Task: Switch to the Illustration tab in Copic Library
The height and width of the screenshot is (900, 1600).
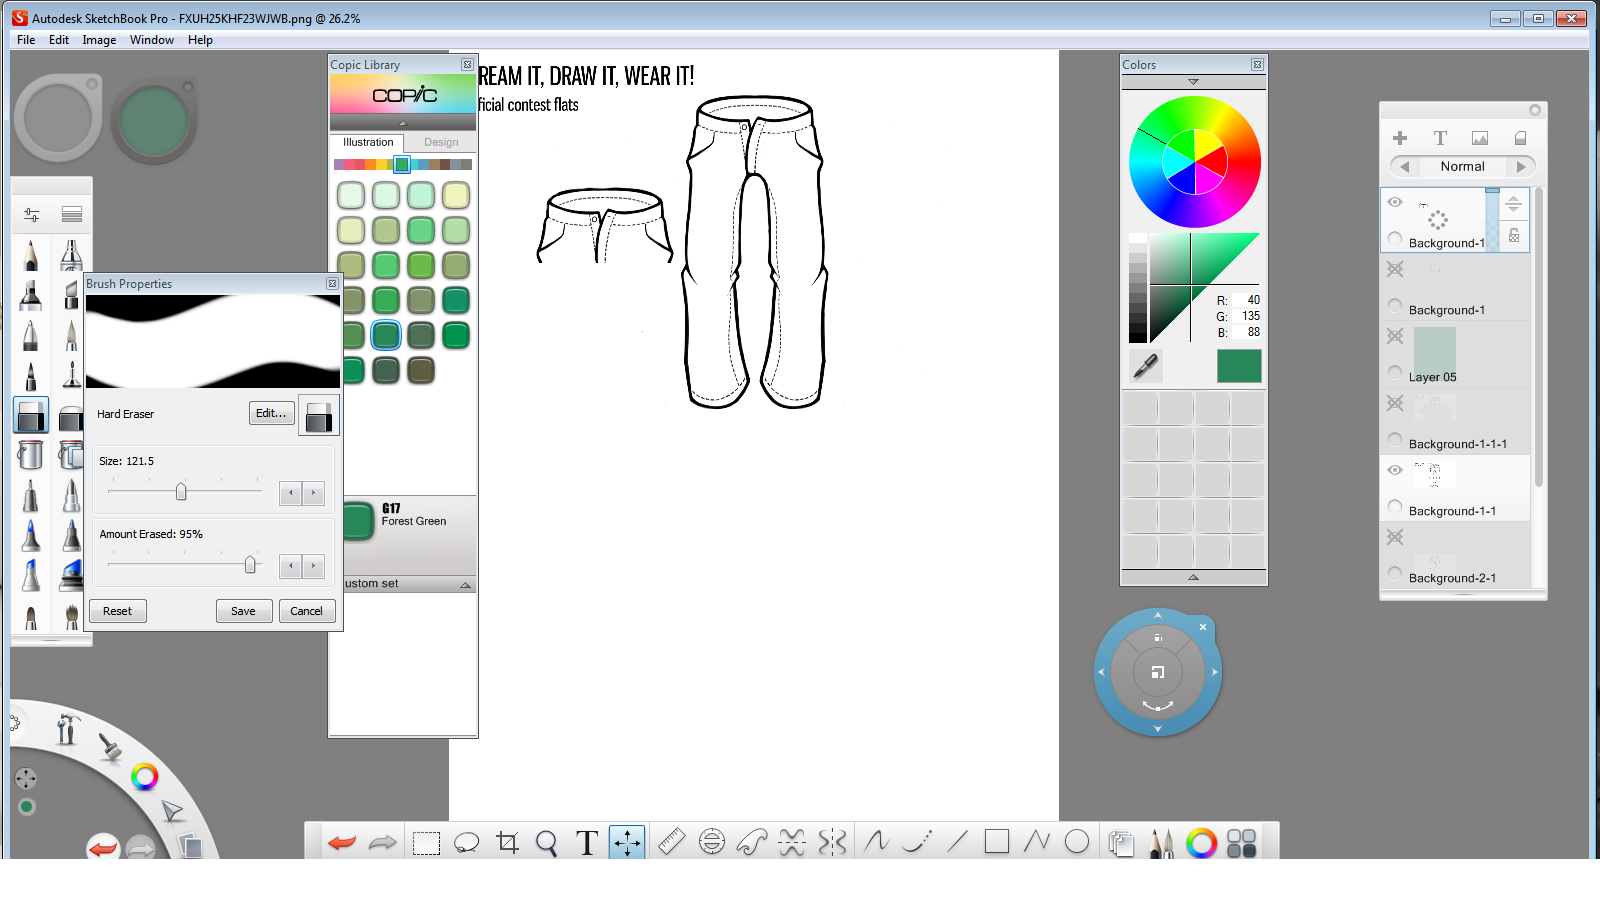Action: 368,142
